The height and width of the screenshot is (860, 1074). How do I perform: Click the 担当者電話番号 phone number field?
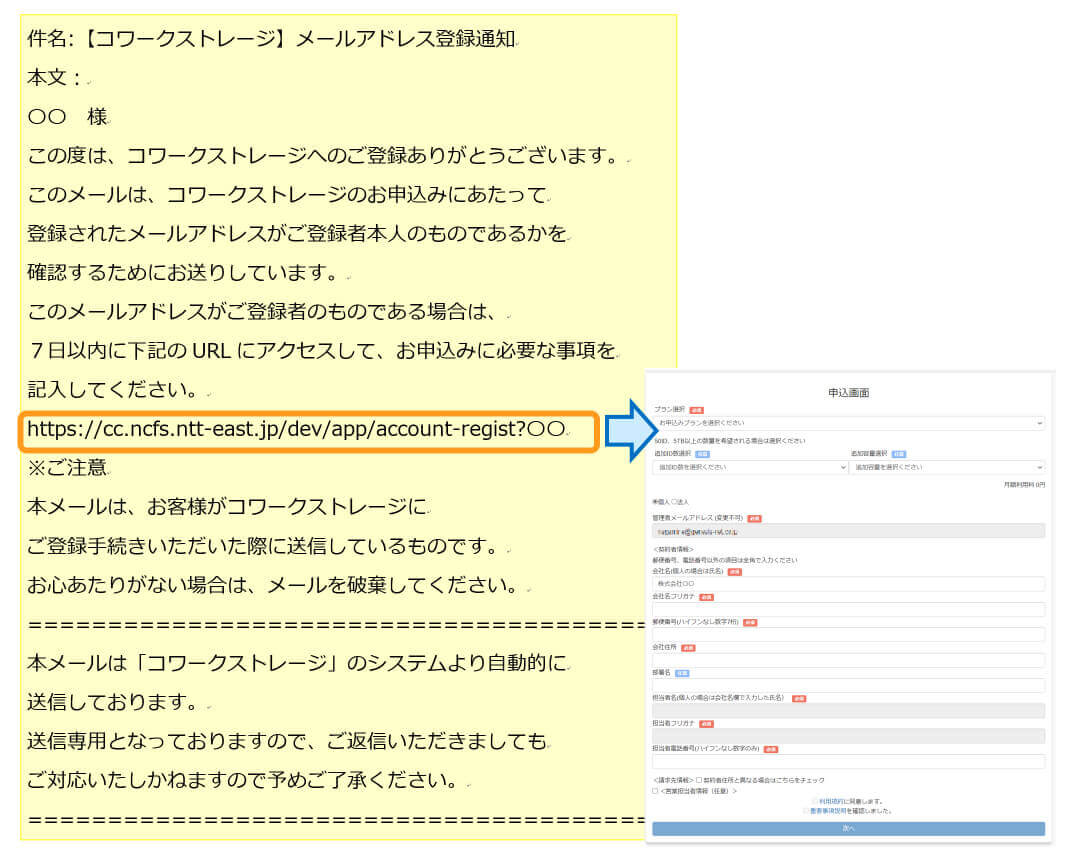(x=848, y=762)
